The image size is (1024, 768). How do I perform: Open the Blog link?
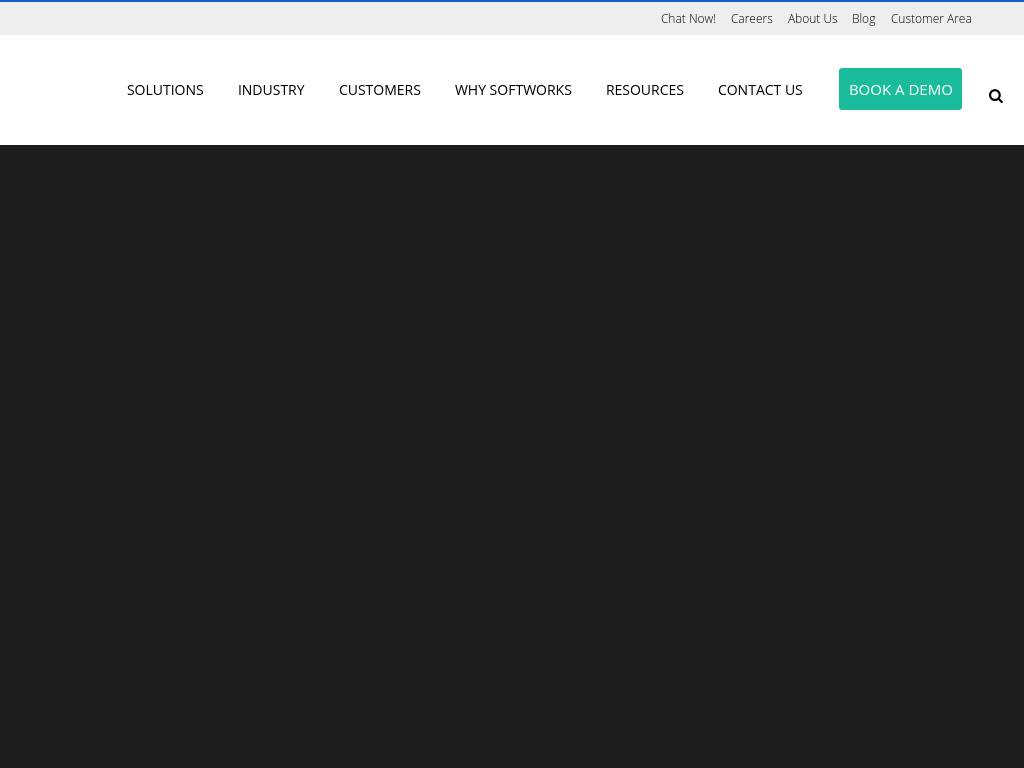pyautogui.click(x=863, y=19)
